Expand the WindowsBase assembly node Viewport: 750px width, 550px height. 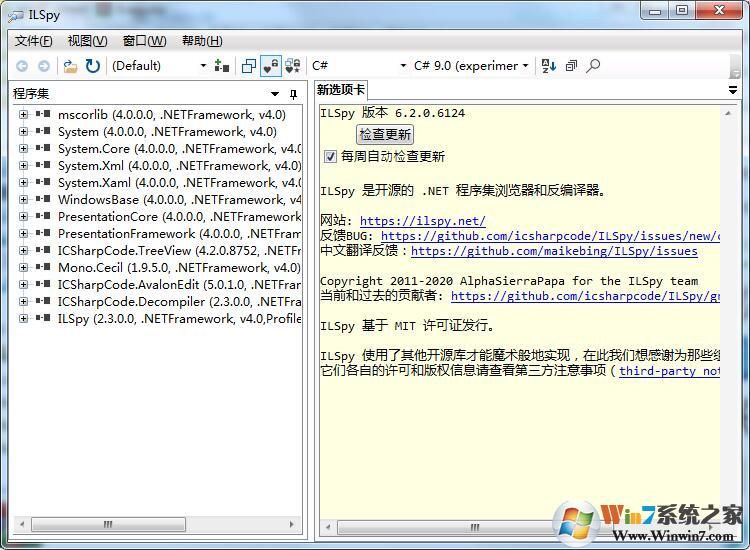[x=23, y=199]
